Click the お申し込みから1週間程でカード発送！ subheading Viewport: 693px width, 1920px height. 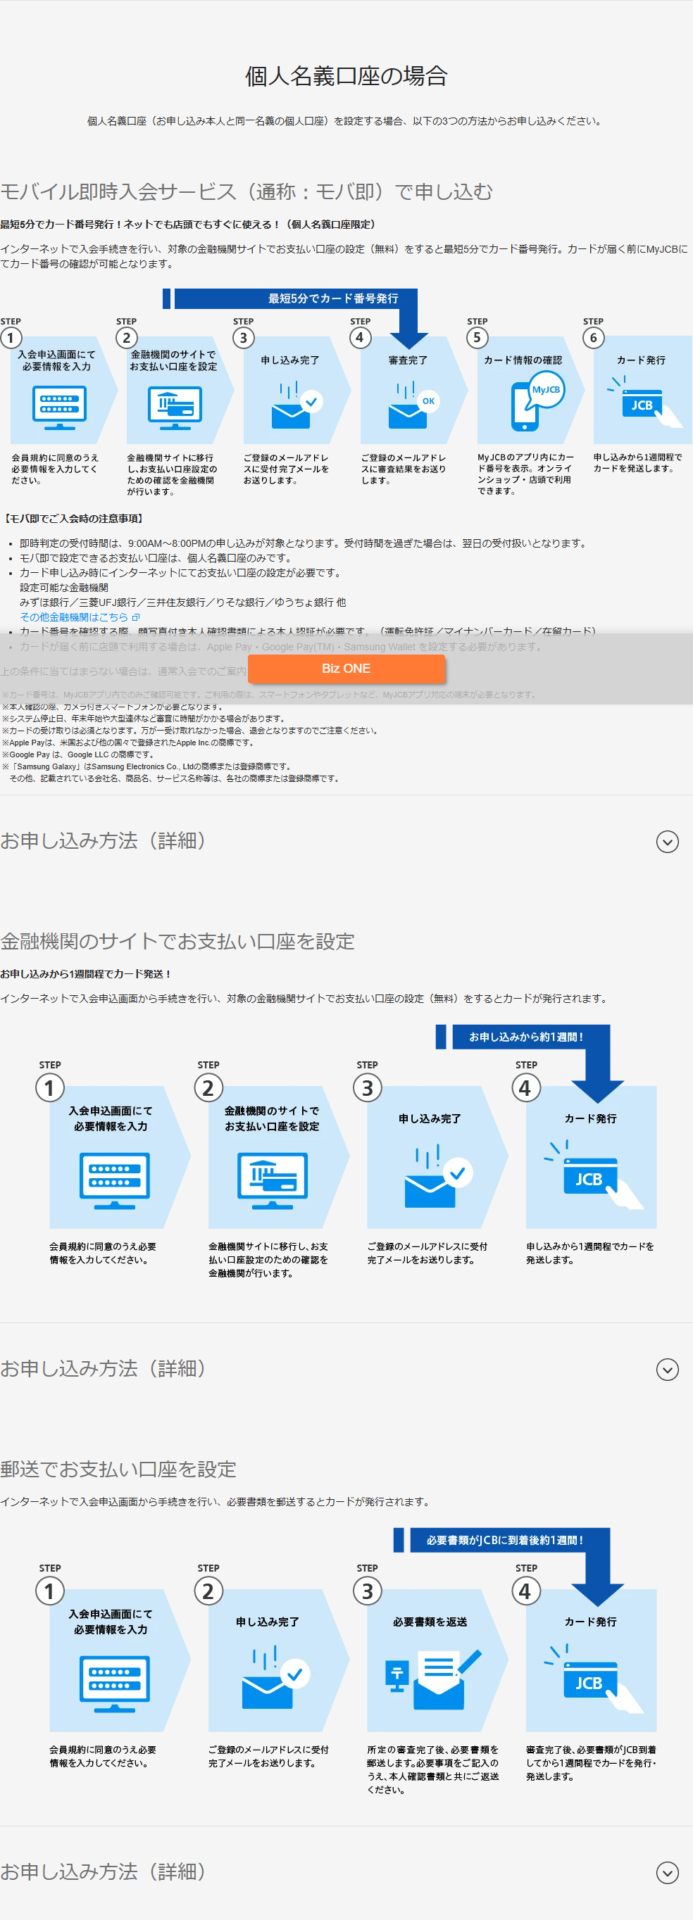point(86,973)
